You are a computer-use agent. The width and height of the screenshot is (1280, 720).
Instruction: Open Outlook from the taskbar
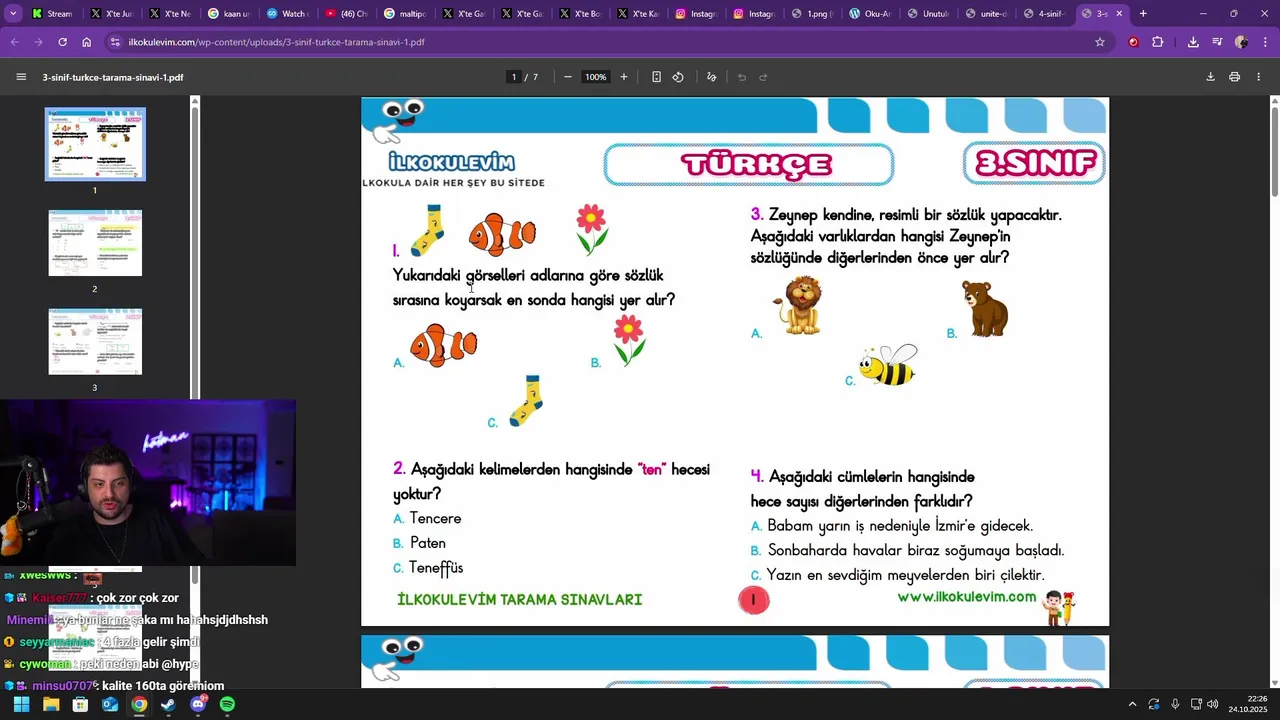click(110, 704)
